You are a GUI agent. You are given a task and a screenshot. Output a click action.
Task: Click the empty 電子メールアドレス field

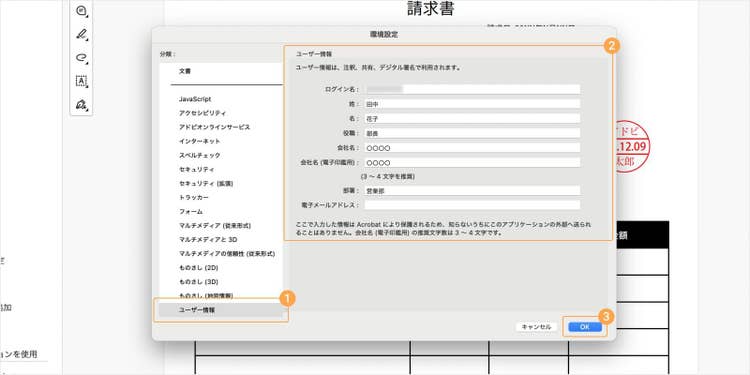point(472,205)
